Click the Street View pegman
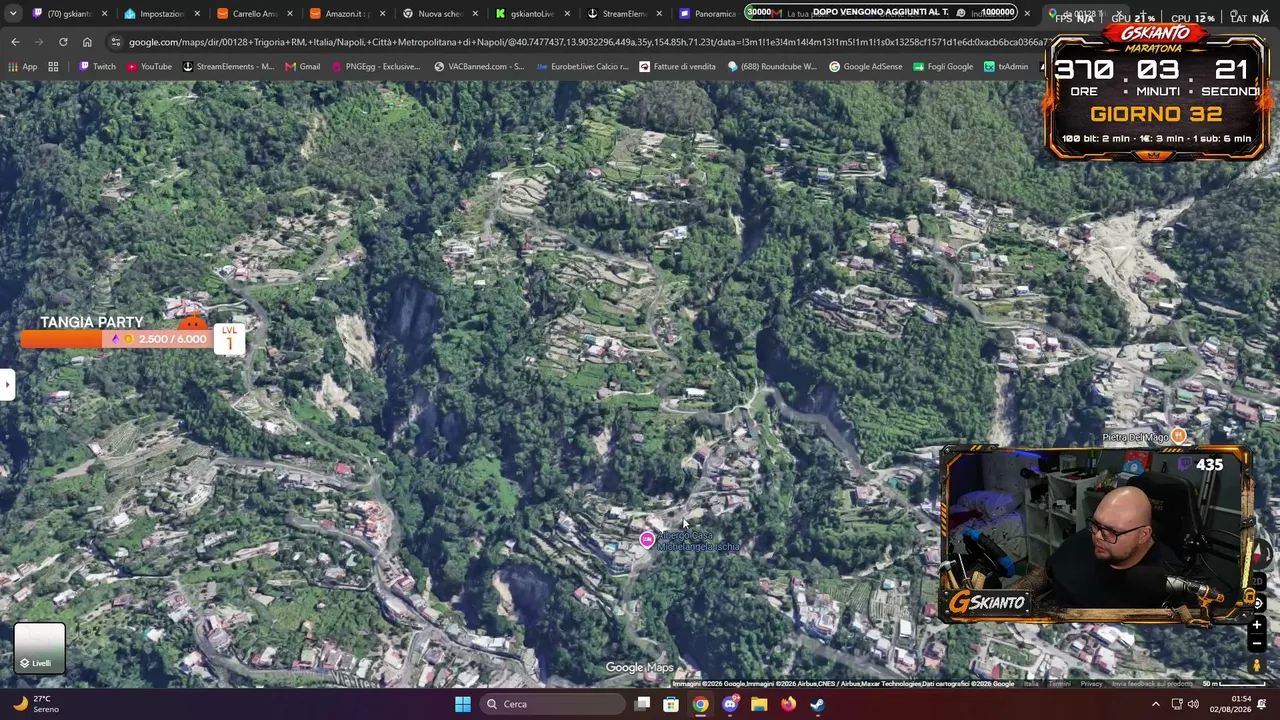The image size is (1280, 720). (1257, 666)
